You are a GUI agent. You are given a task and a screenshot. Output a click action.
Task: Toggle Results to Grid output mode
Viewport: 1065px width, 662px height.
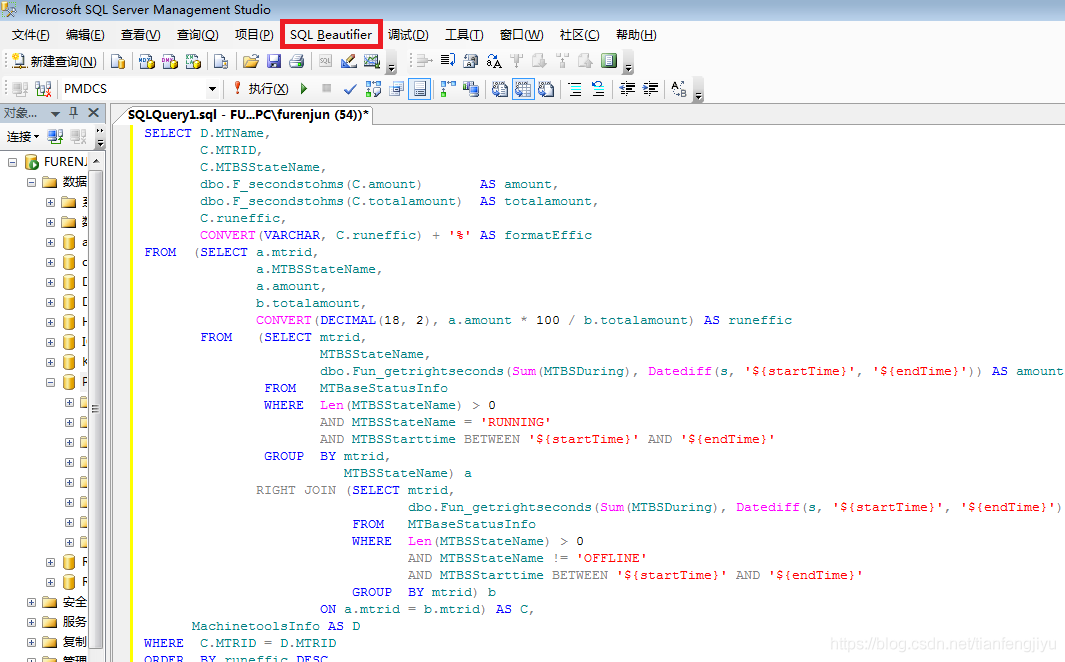point(523,89)
